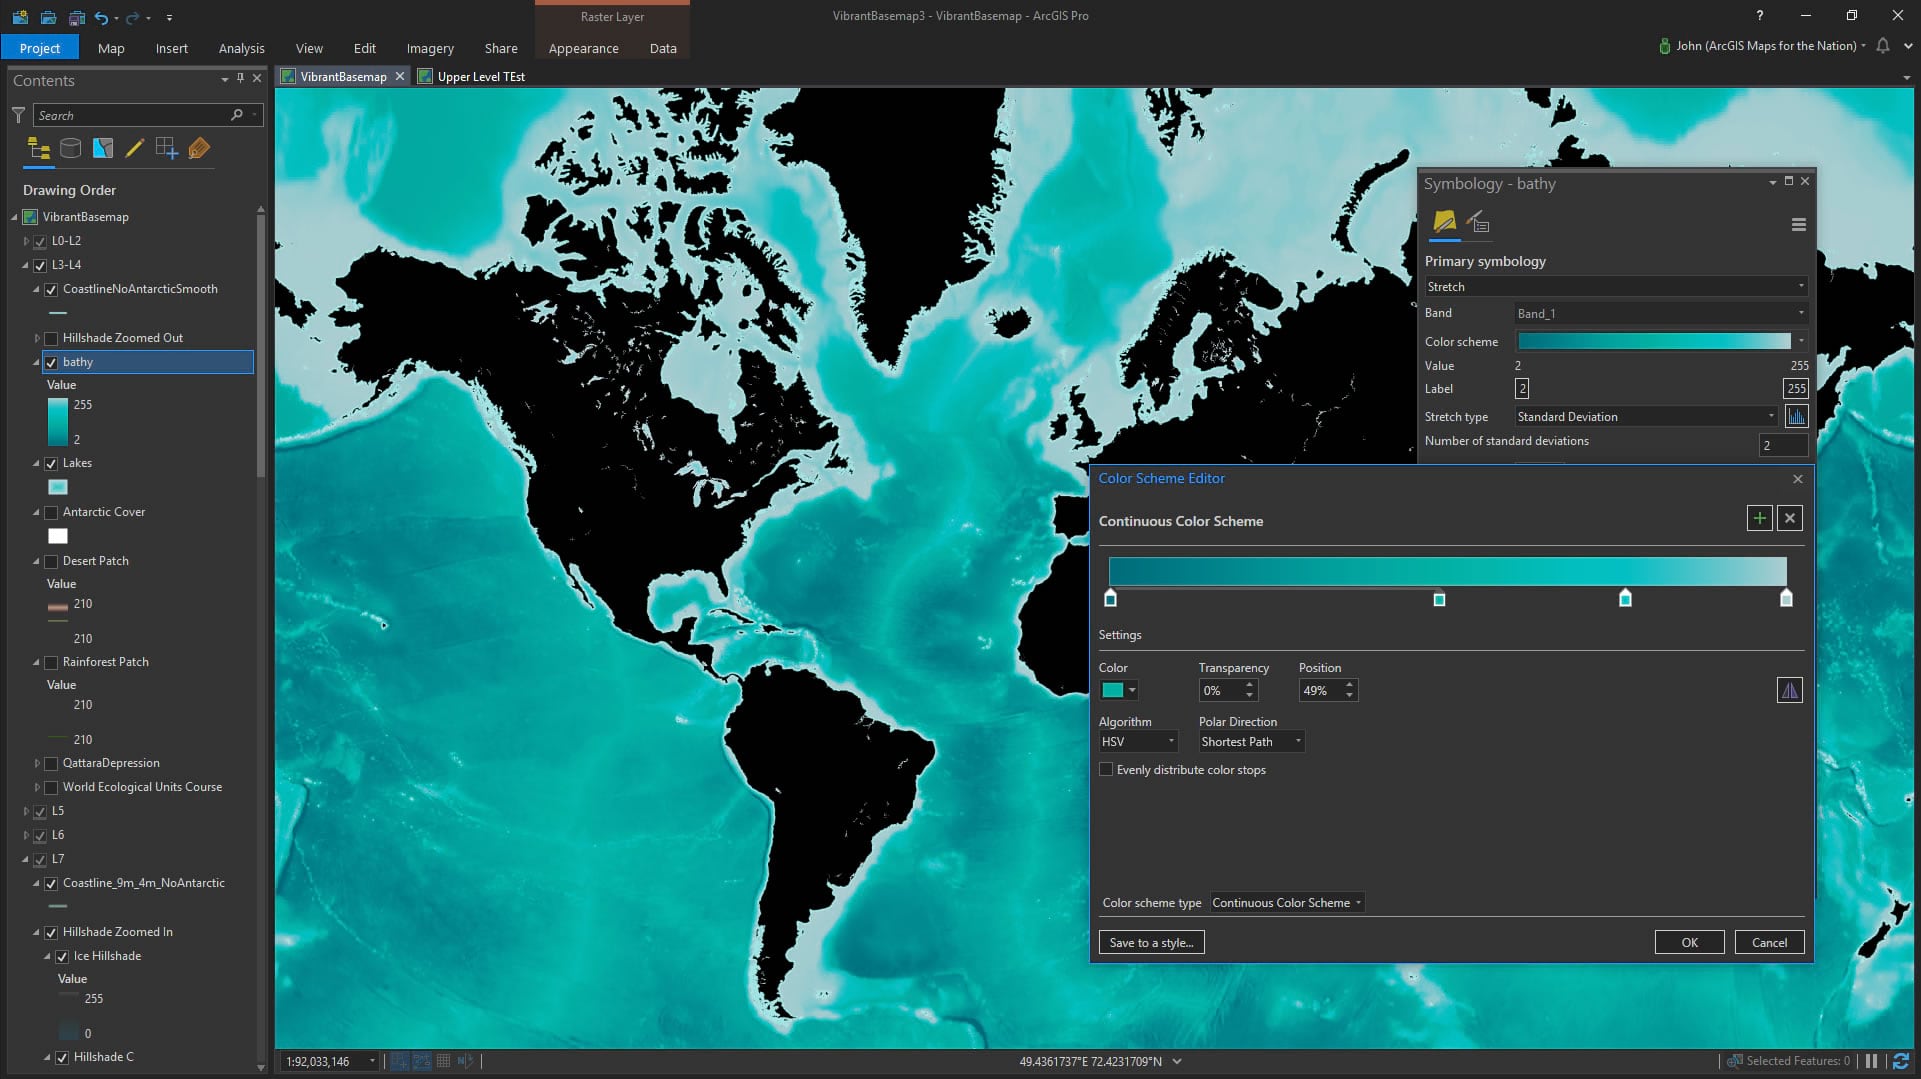This screenshot has height=1079, width=1921.
Task: Switch to the Upper Level TEst map tab
Action: (480, 77)
